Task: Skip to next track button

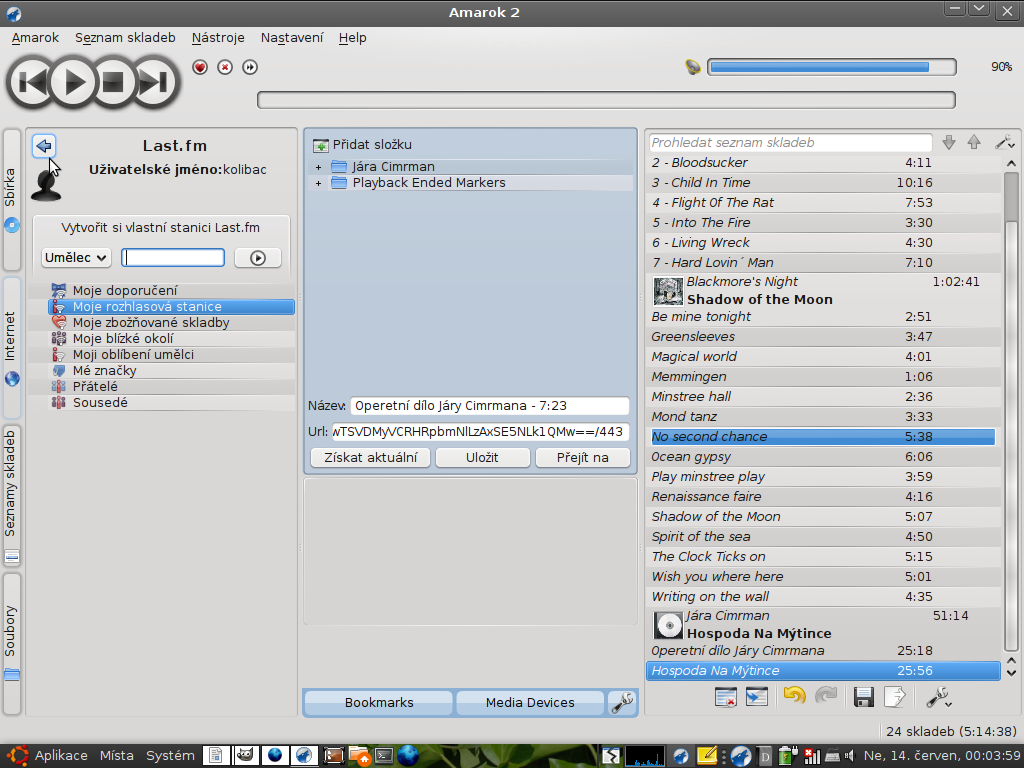Action: click(155, 82)
